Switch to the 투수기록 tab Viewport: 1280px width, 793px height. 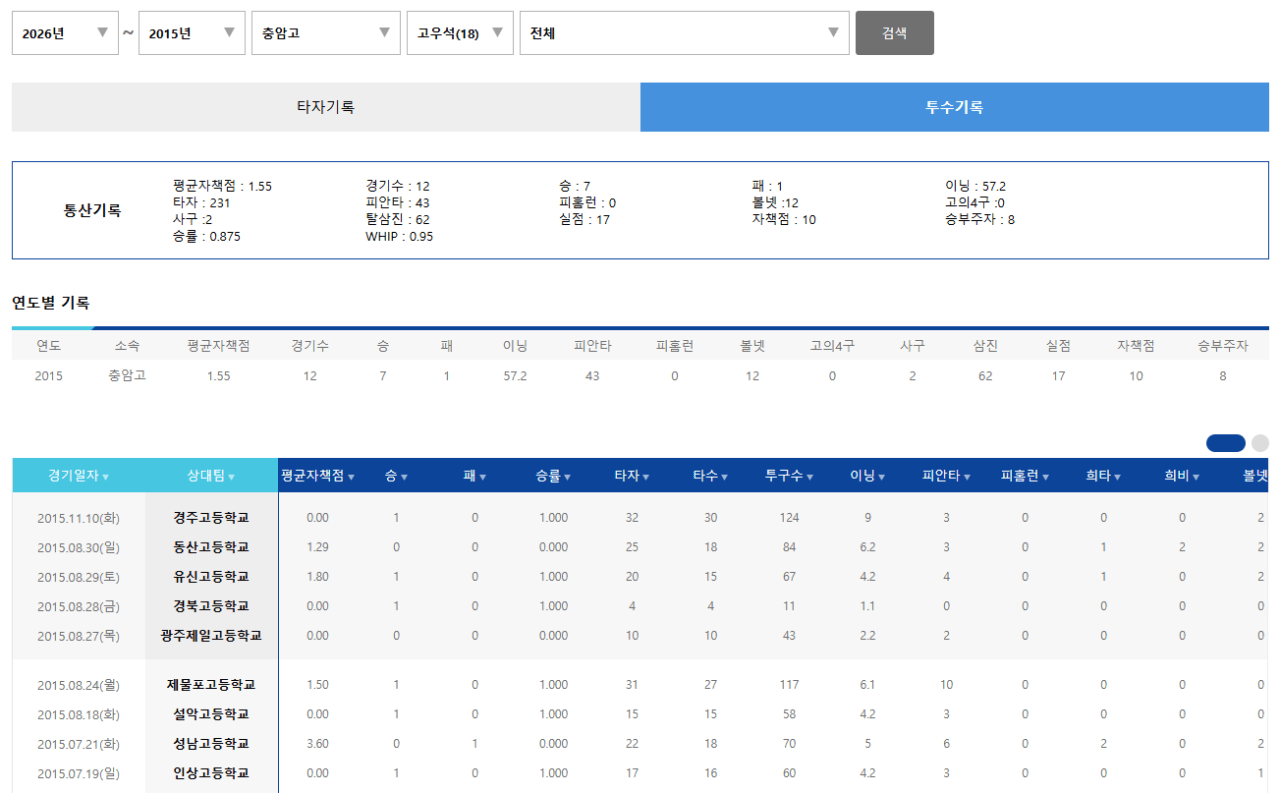(954, 107)
